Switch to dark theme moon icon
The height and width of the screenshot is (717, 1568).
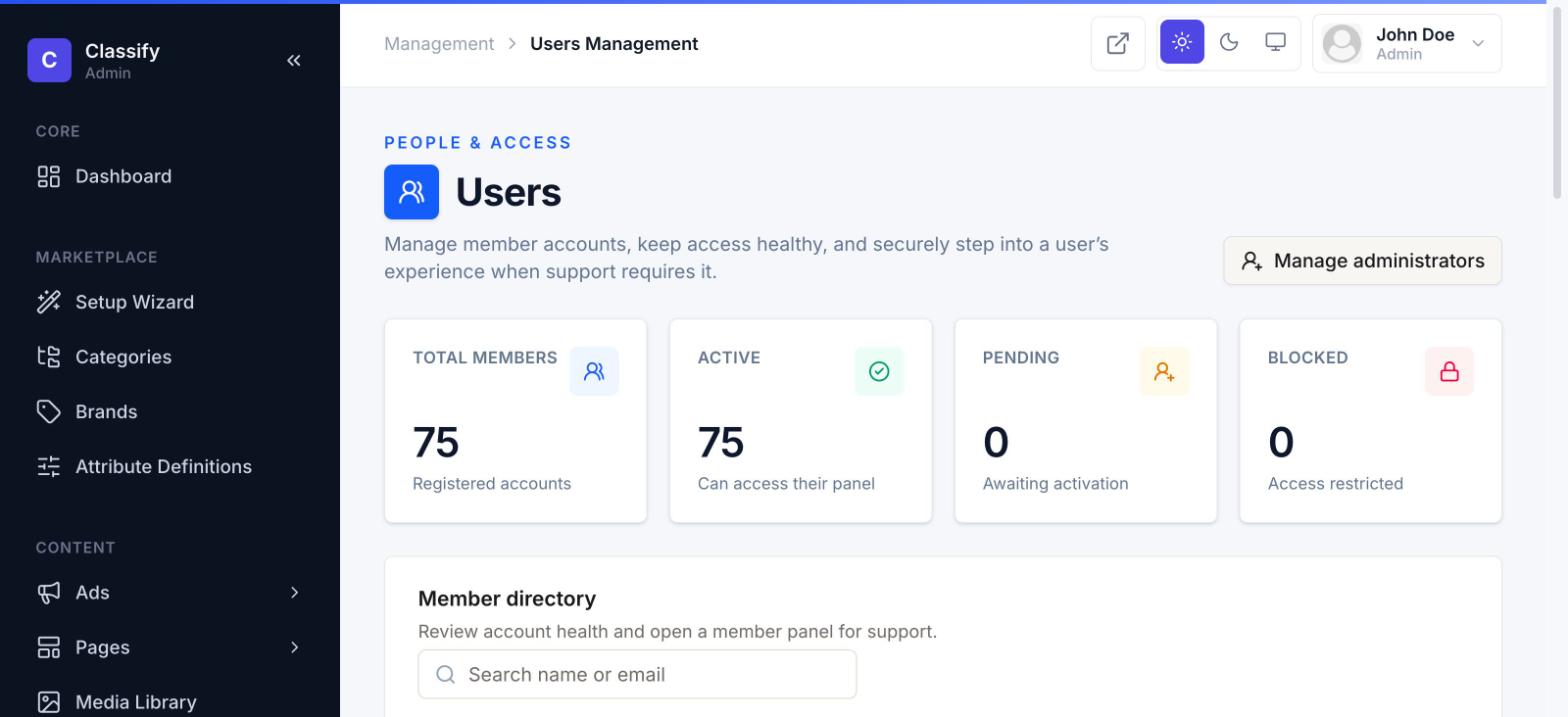coord(1229,42)
